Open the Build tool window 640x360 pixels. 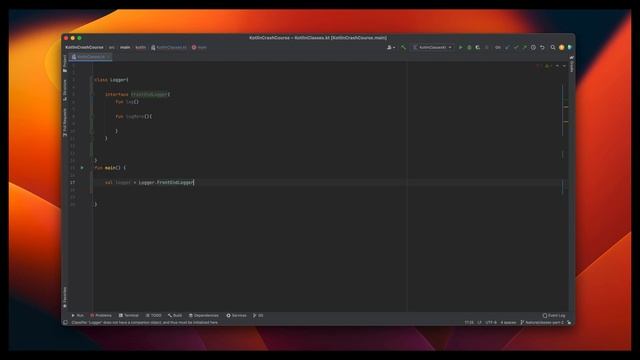tap(175, 316)
